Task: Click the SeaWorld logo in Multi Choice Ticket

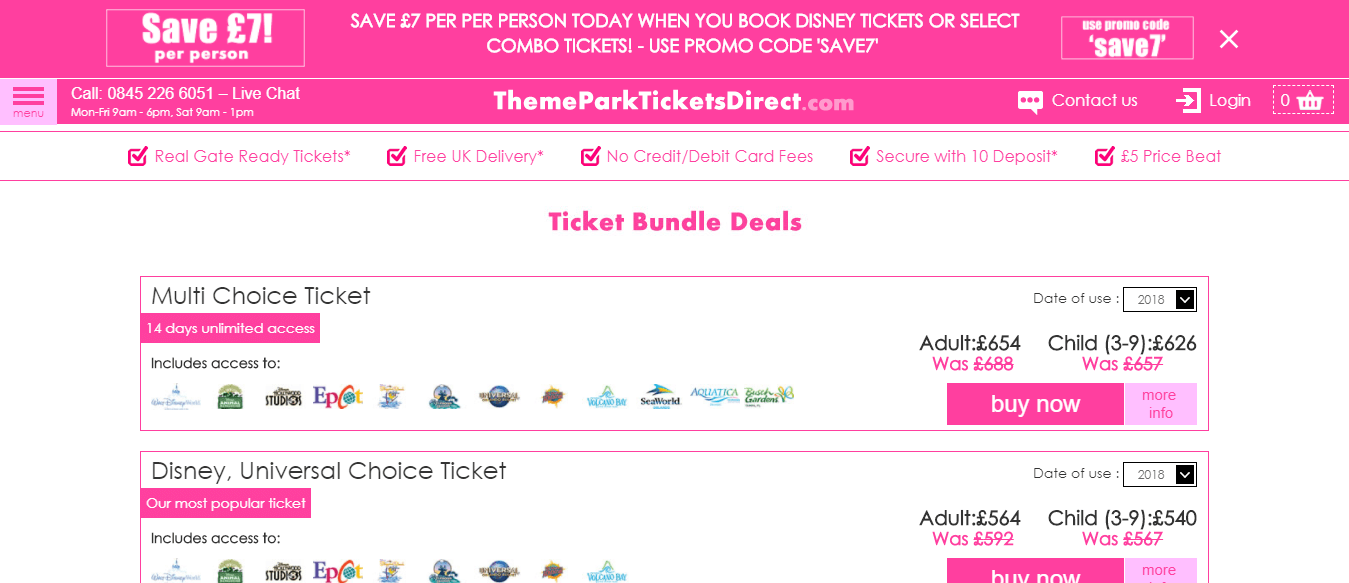Action: click(660, 397)
